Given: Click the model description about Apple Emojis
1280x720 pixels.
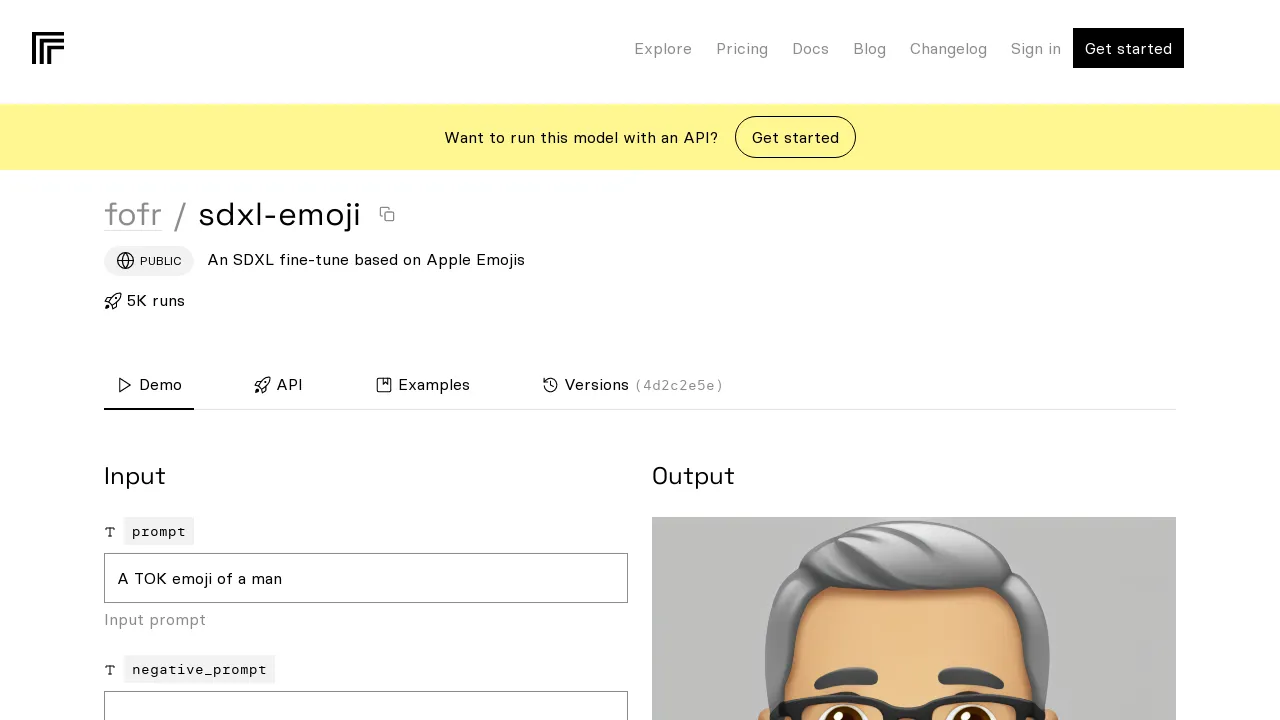Looking at the screenshot, I should pyautogui.click(x=366, y=260).
